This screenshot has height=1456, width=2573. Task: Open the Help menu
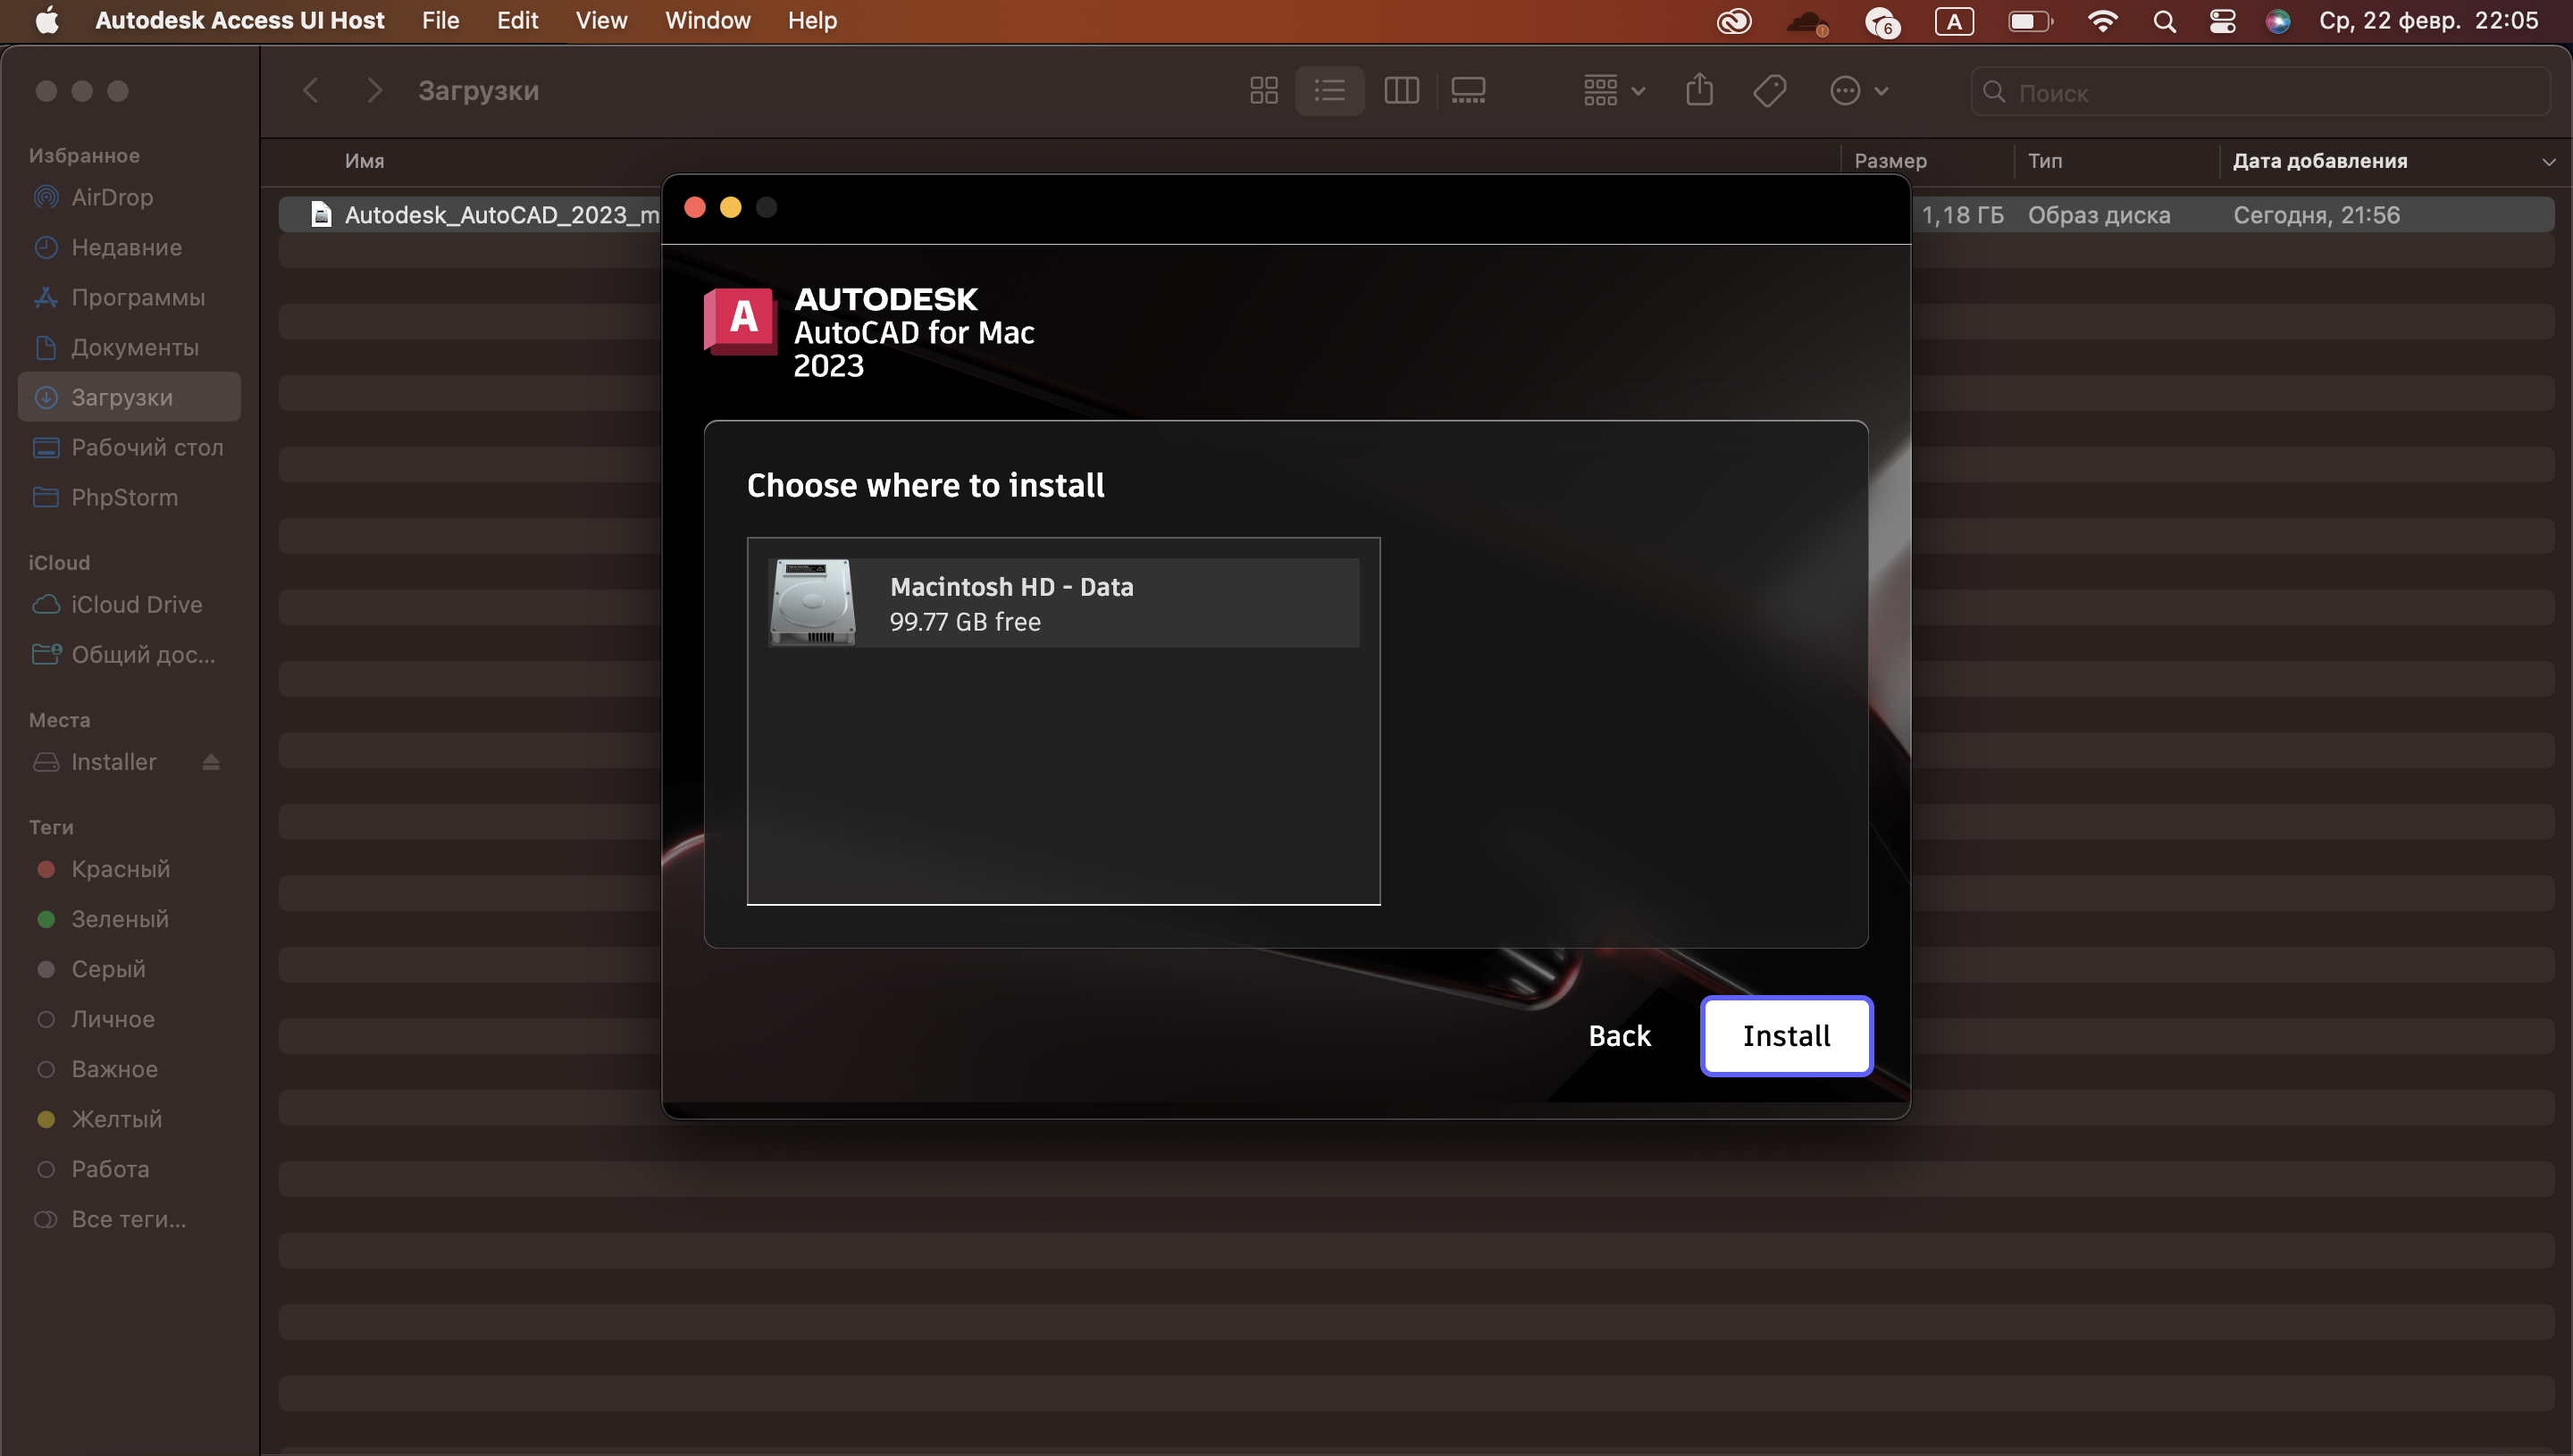click(x=811, y=21)
